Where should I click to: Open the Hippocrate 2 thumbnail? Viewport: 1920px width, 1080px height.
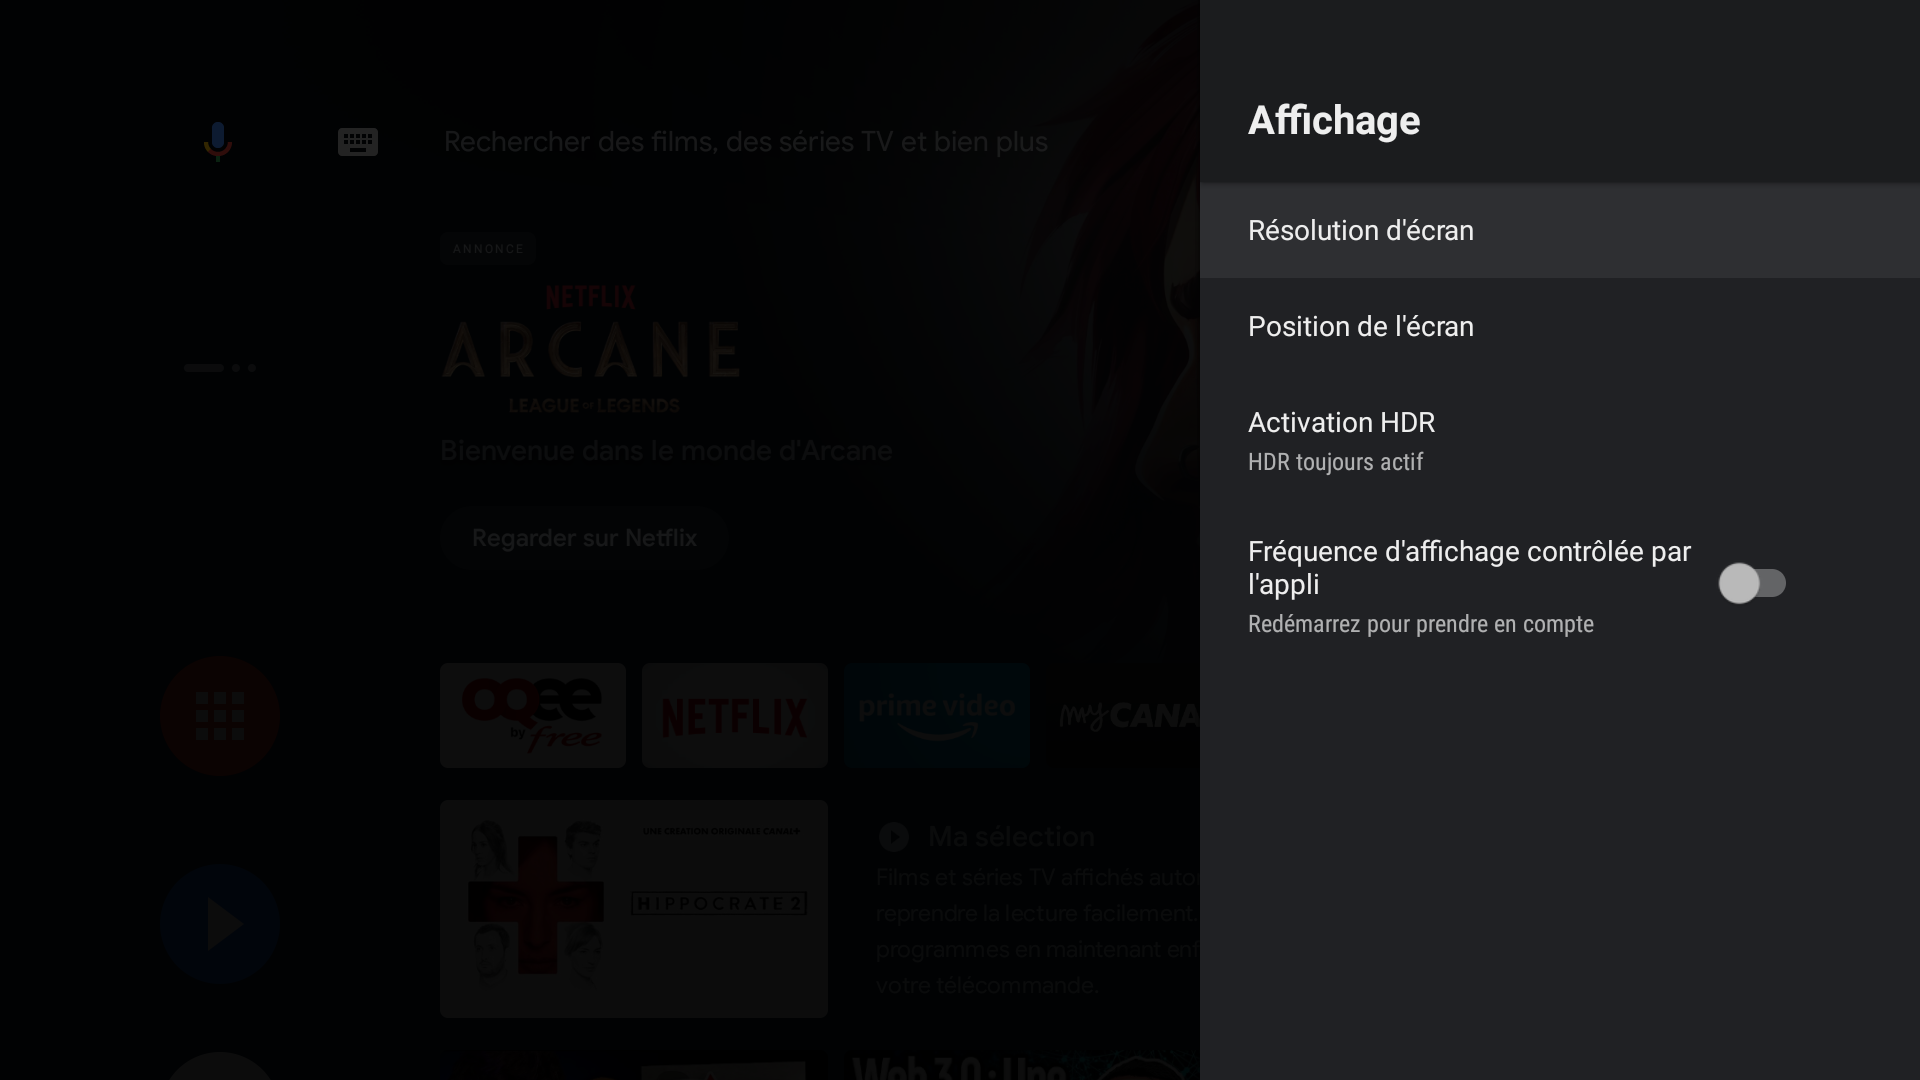point(634,909)
